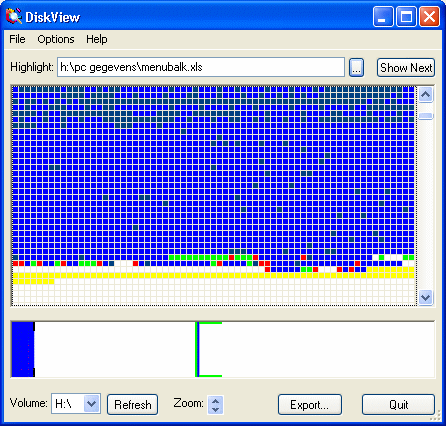446x426 pixels.
Task: Click the green bracket marker in volume overview
Action: pos(208,349)
